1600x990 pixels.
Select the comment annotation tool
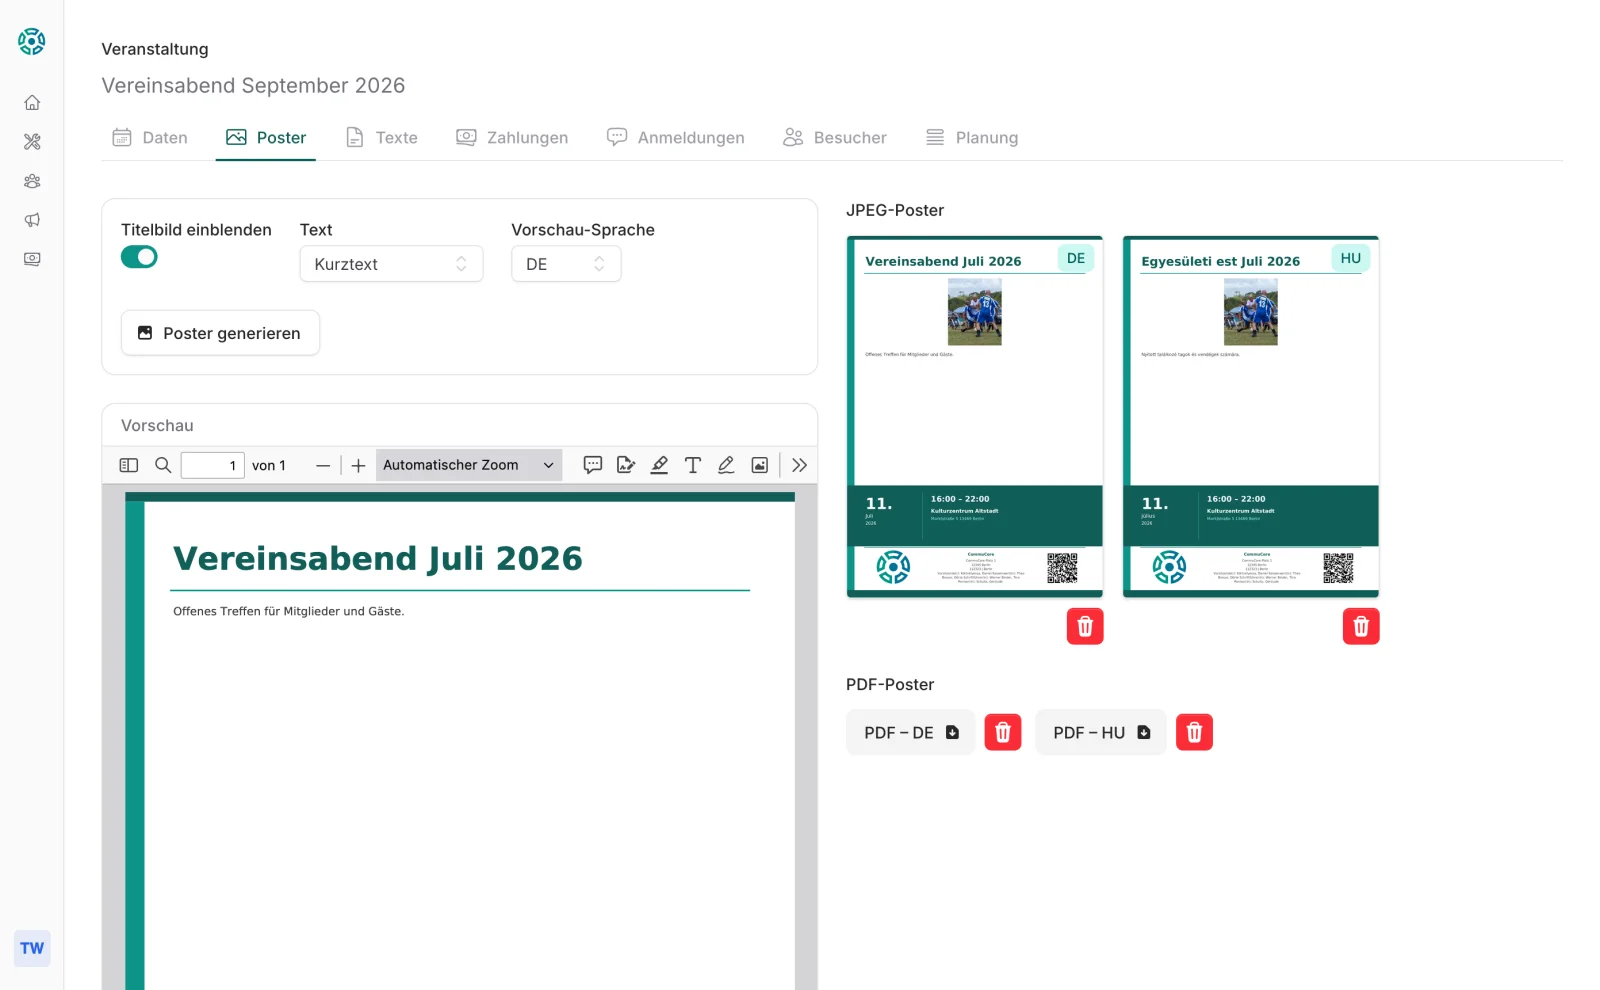pyautogui.click(x=593, y=465)
